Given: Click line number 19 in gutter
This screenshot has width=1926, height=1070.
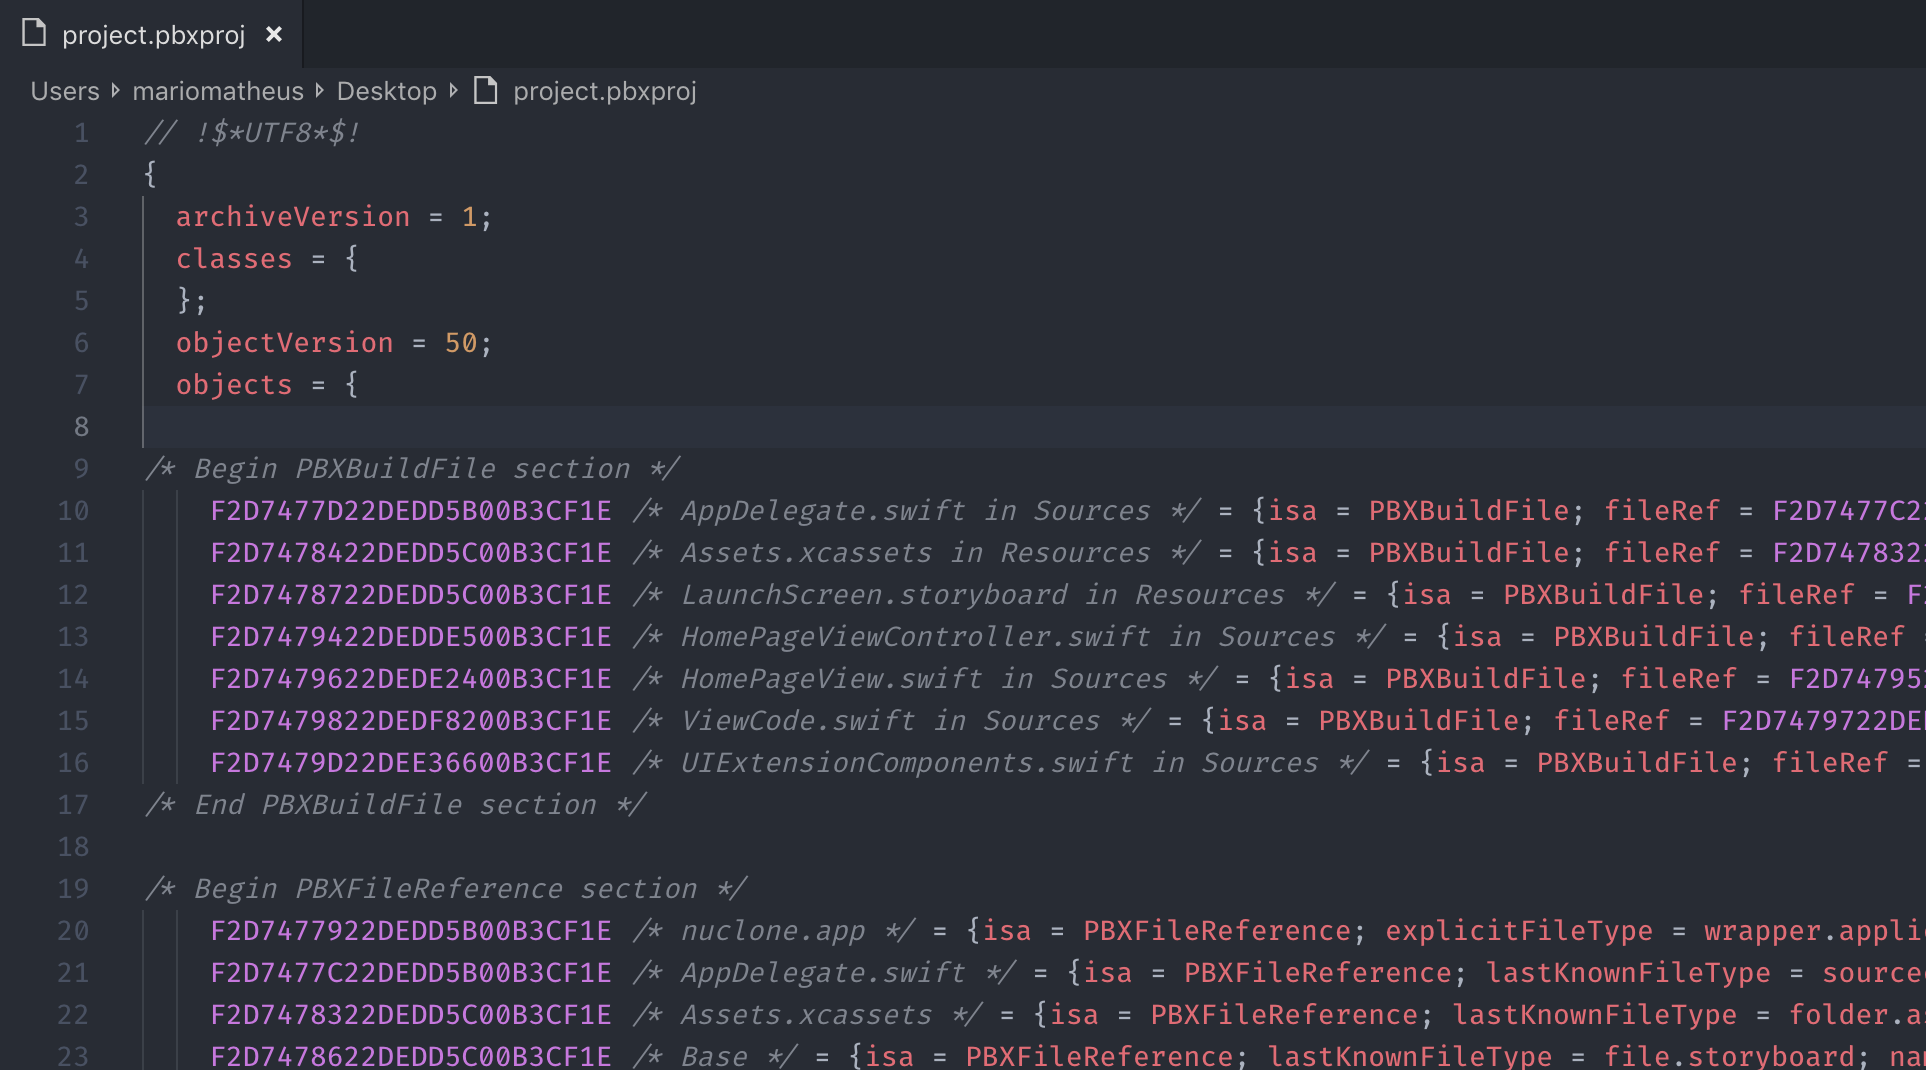Looking at the screenshot, I should (73, 889).
